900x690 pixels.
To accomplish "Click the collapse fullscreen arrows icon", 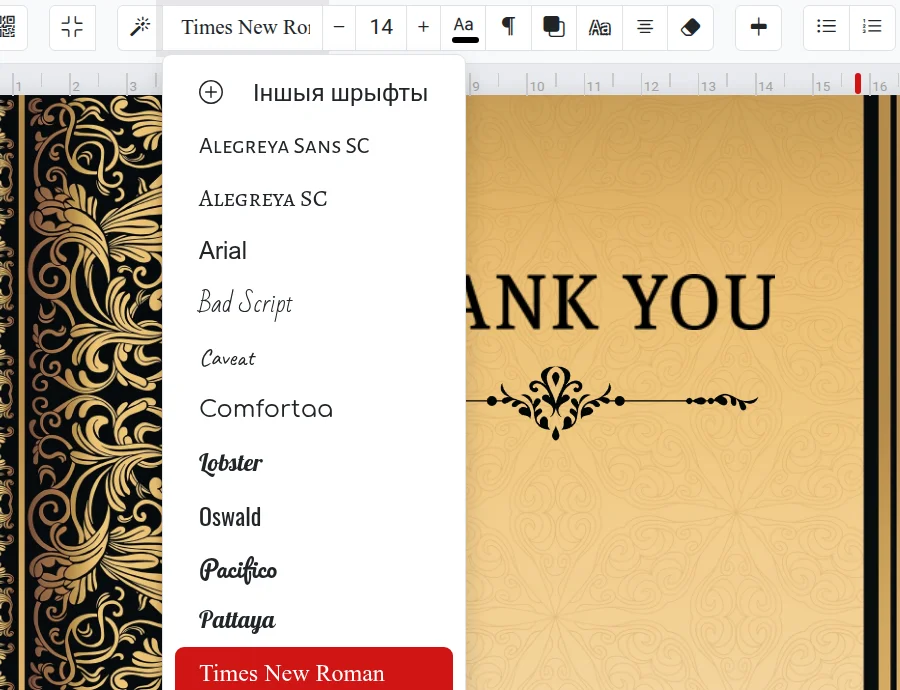I will (72, 27).
